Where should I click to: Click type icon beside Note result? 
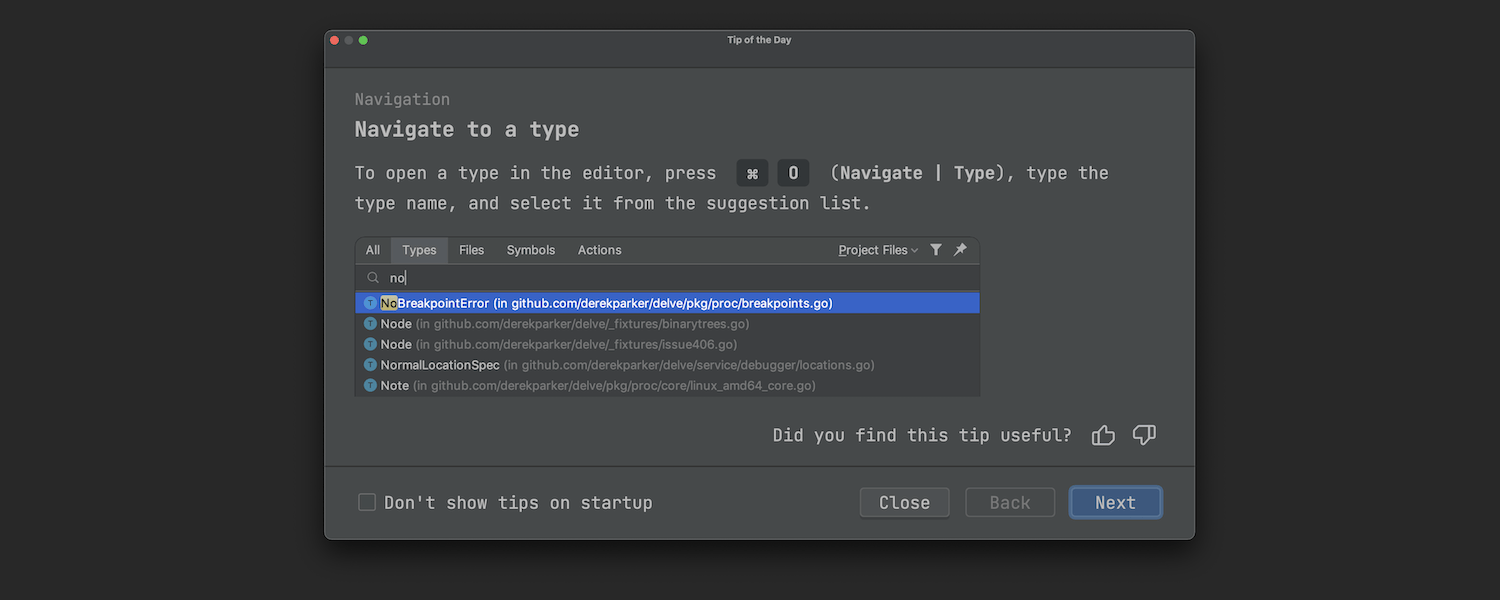click(x=370, y=386)
